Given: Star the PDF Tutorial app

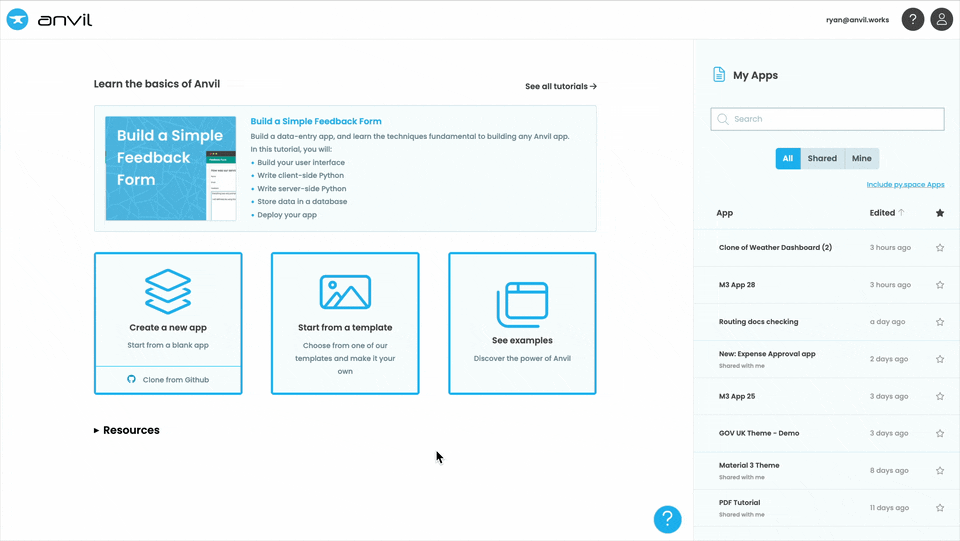Looking at the screenshot, I should 940,508.
